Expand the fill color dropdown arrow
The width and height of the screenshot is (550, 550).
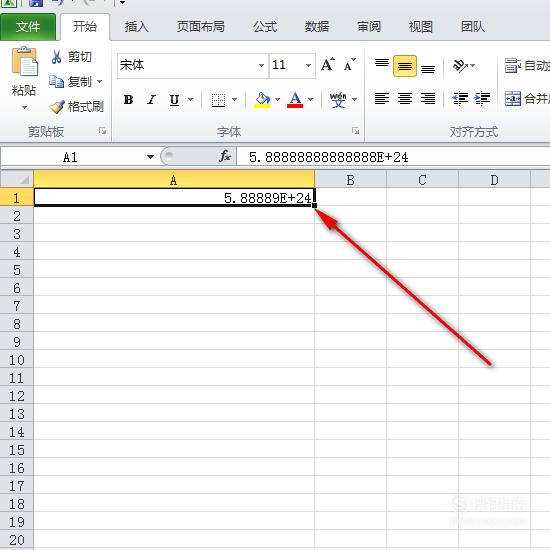tap(277, 100)
